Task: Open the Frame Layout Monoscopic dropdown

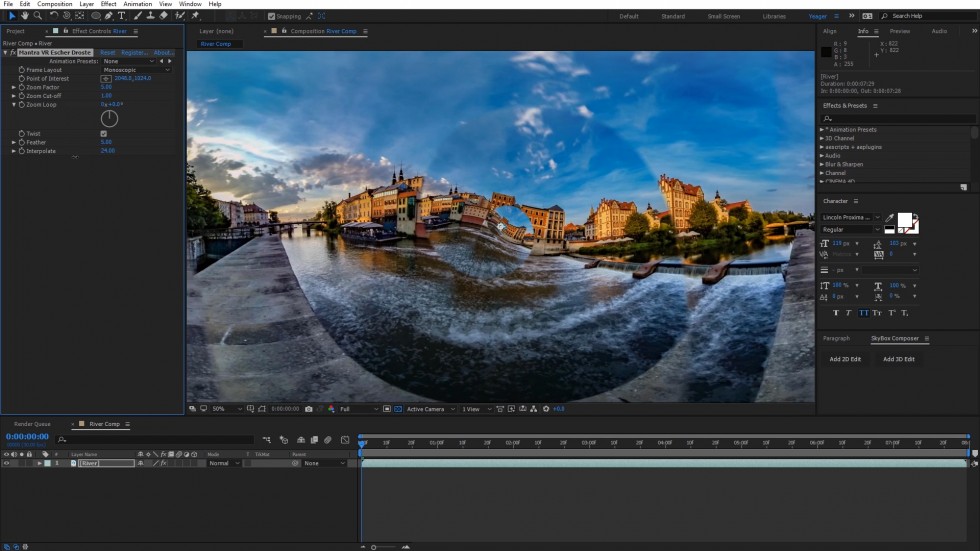Action: (136, 70)
